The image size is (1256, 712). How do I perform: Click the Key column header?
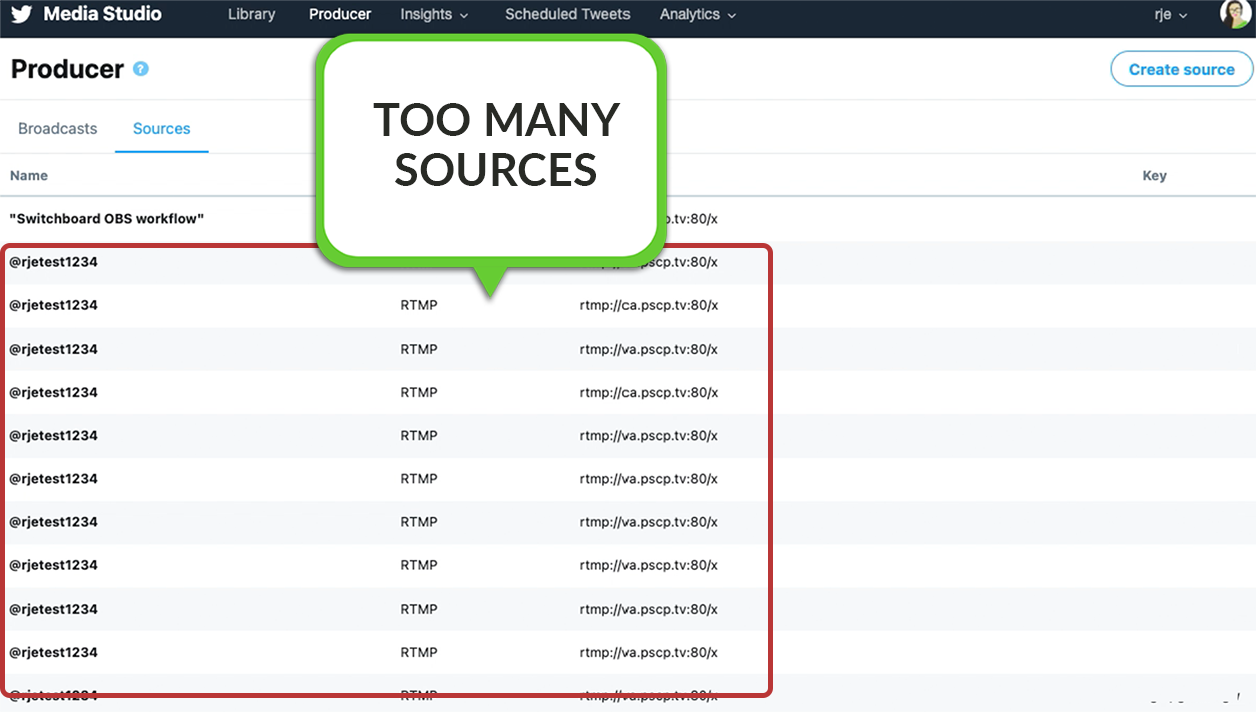pyautogui.click(x=1154, y=175)
